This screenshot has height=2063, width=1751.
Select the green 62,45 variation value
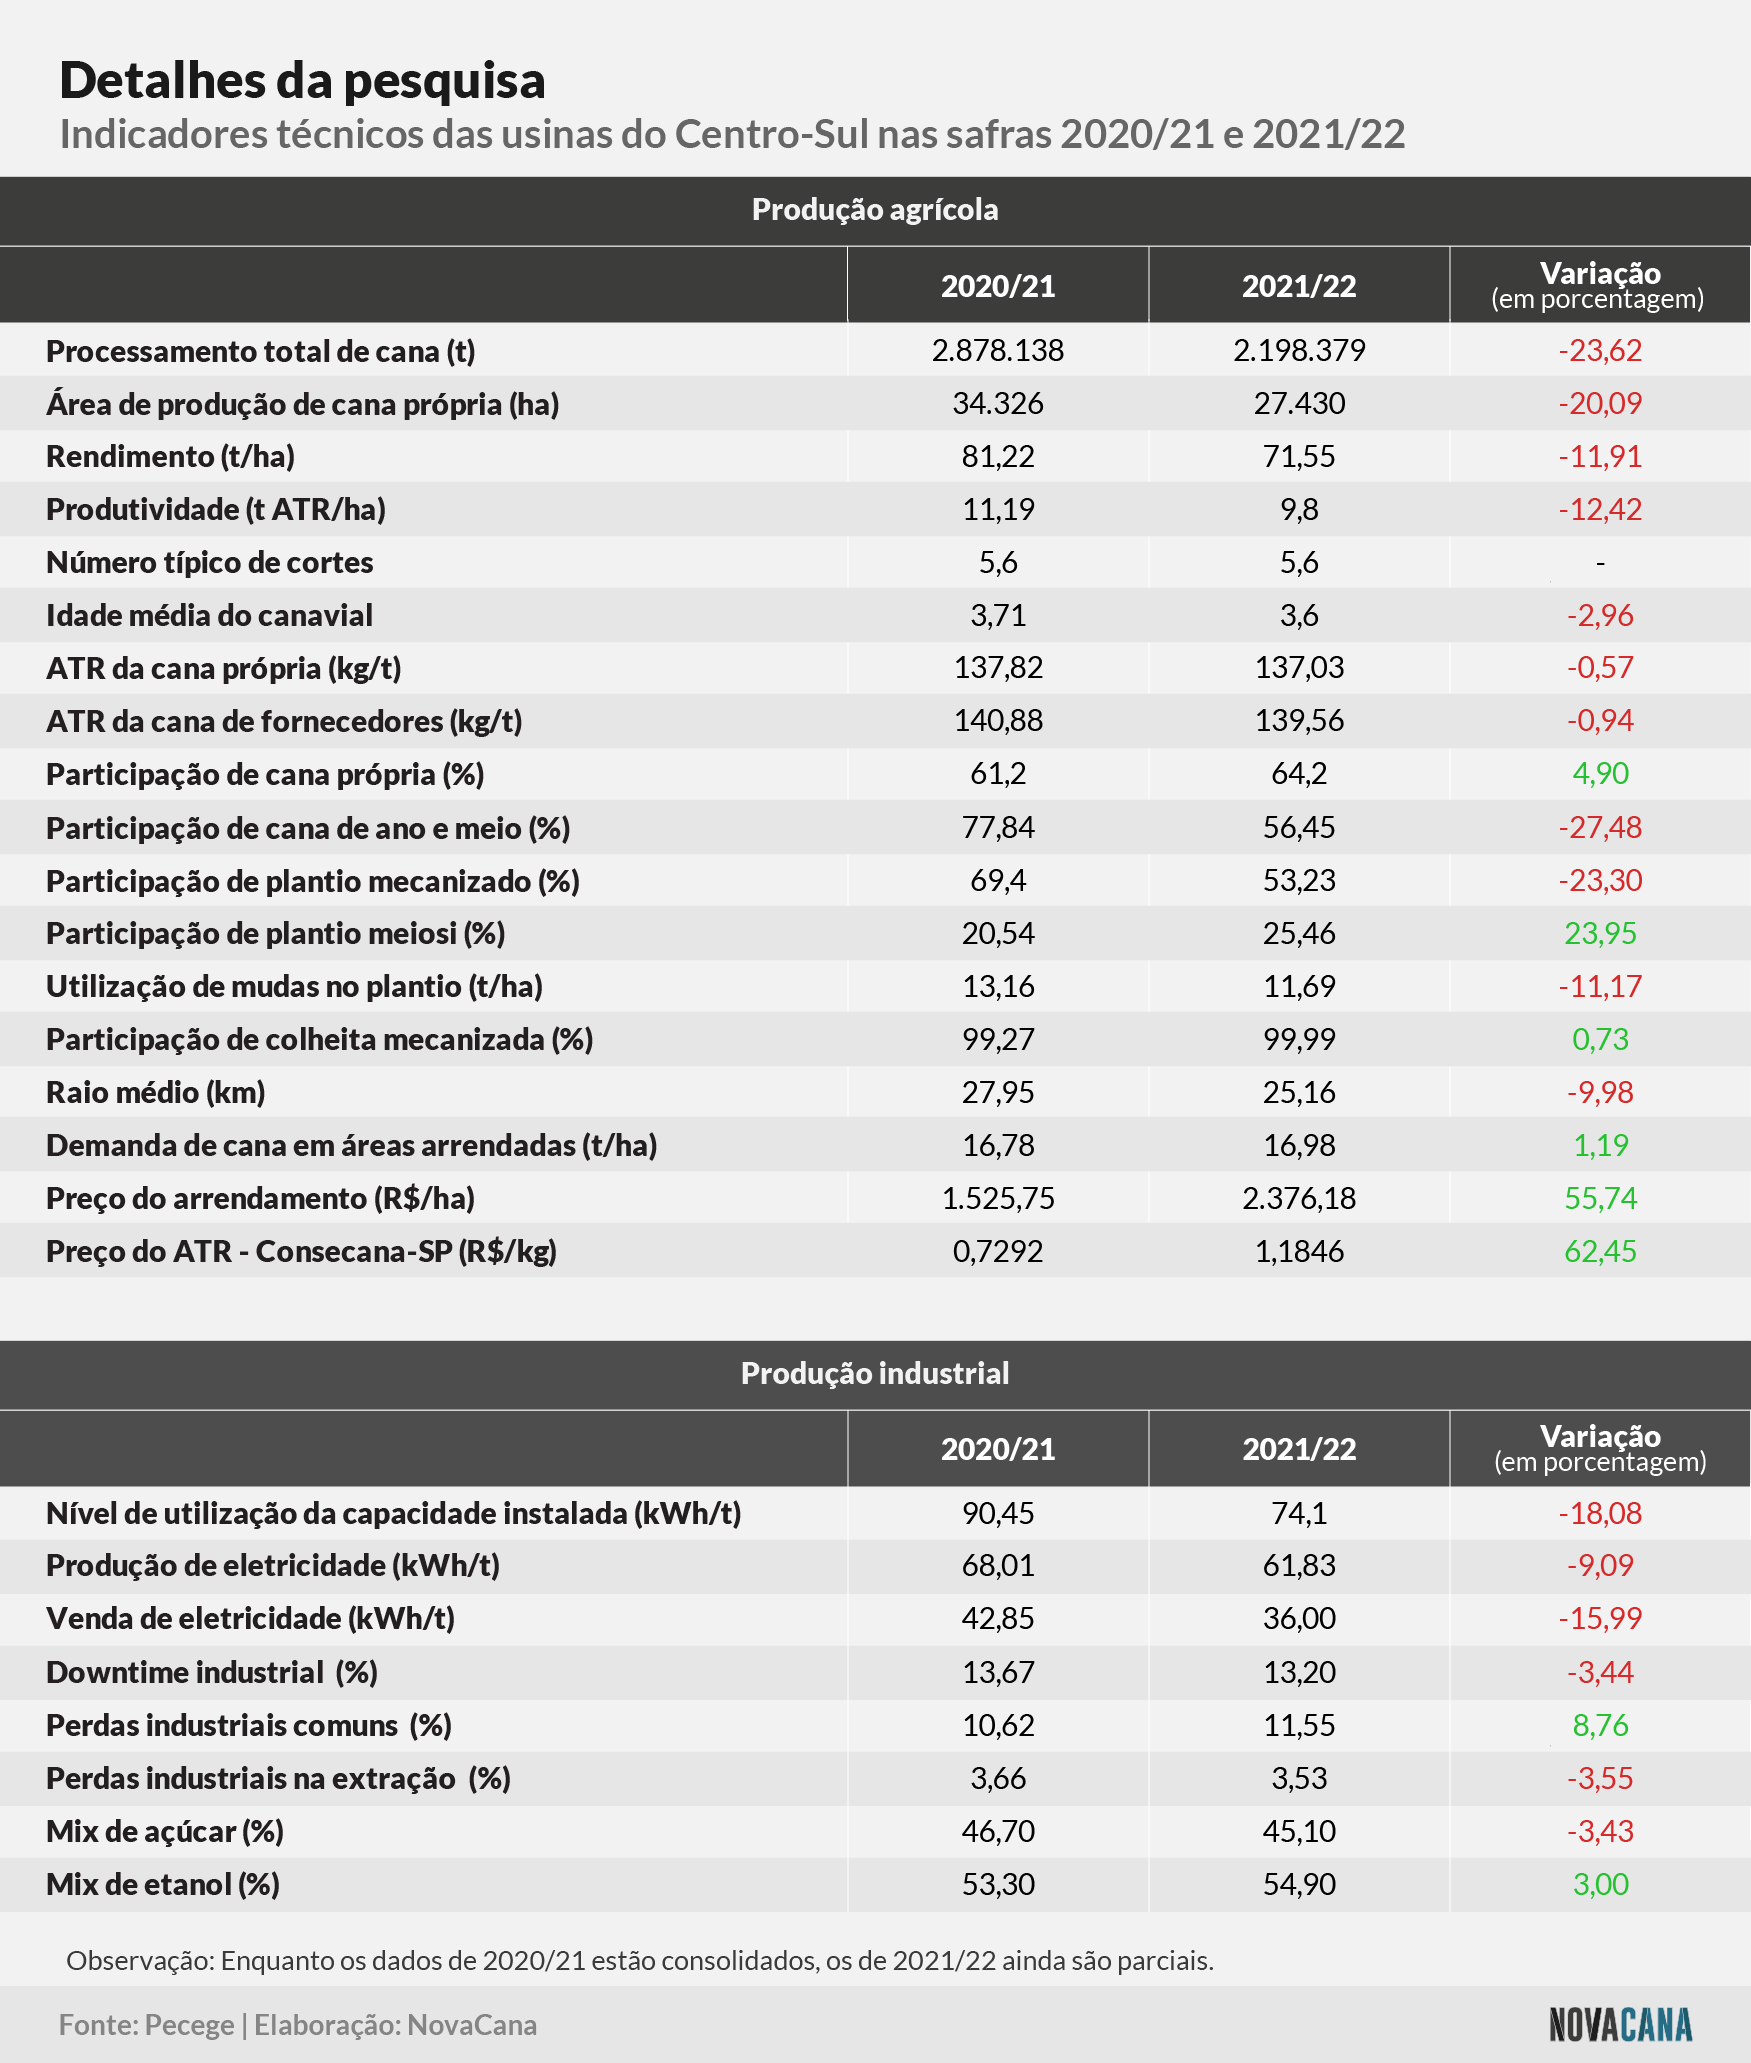pos(1600,1251)
